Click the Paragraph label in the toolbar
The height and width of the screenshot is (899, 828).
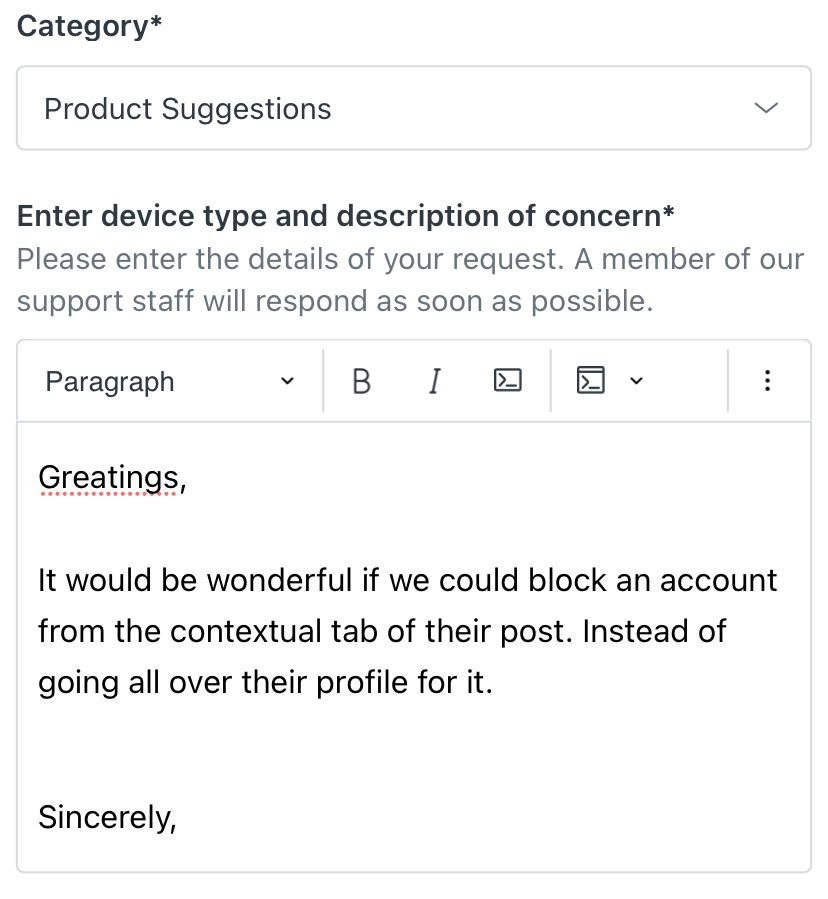pyautogui.click(x=109, y=381)
